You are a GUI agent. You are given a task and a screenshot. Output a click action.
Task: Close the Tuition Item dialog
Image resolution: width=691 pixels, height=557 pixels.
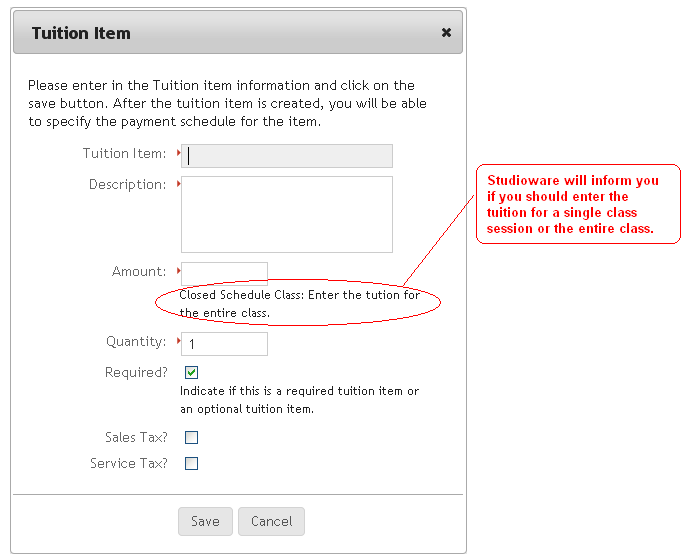[x=446, y=33]
